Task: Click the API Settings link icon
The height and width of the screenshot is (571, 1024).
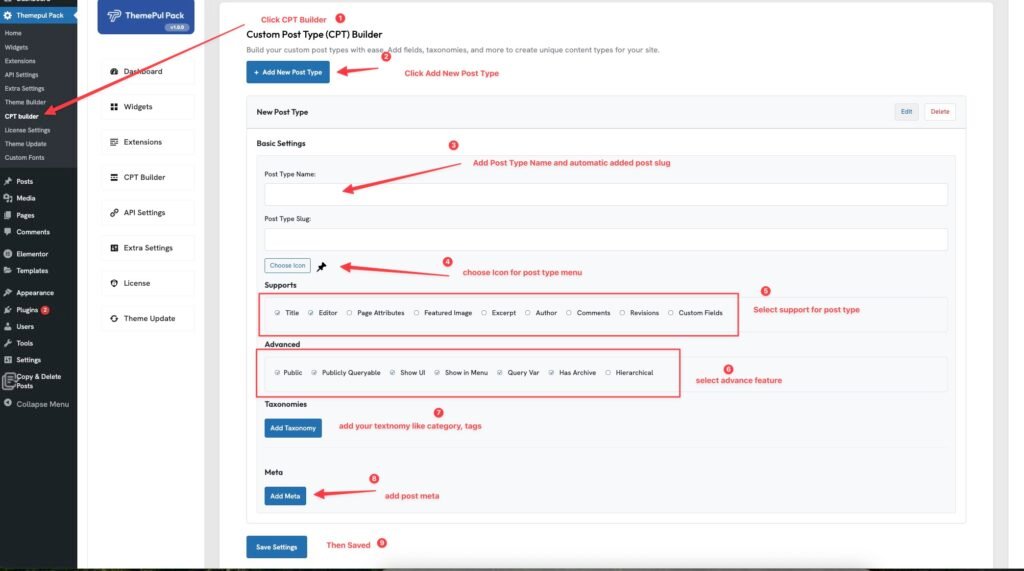Action: coord(114,213)
